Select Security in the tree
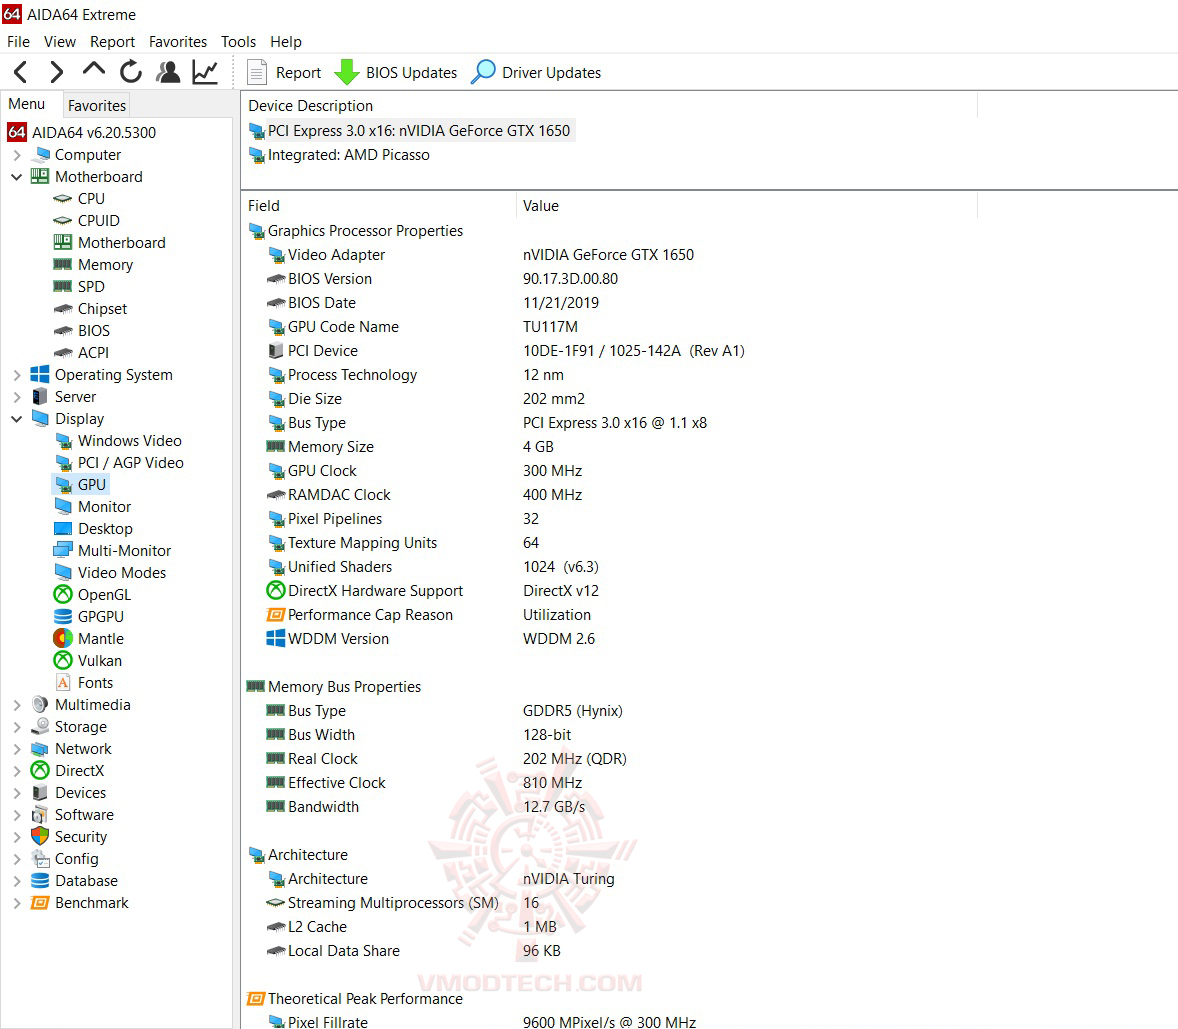This screenshot has width=1178, height=1029. coord(80,837)
